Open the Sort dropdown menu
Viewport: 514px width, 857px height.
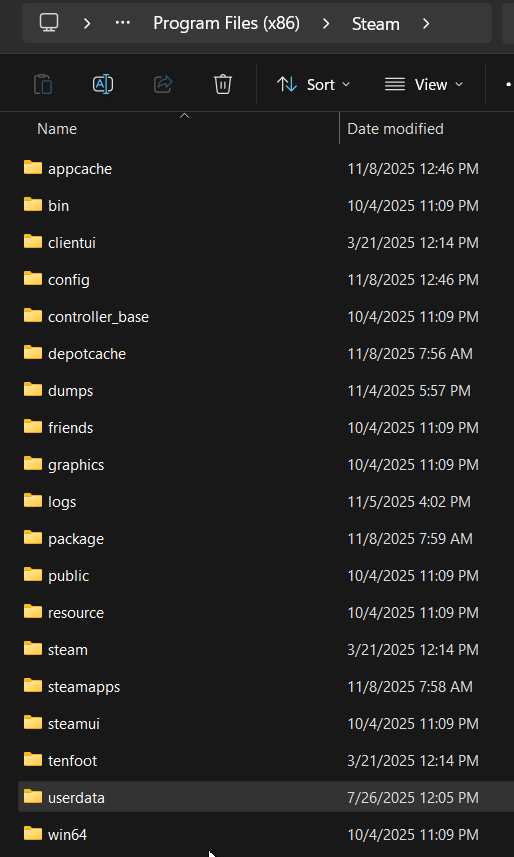click(313, 85)
